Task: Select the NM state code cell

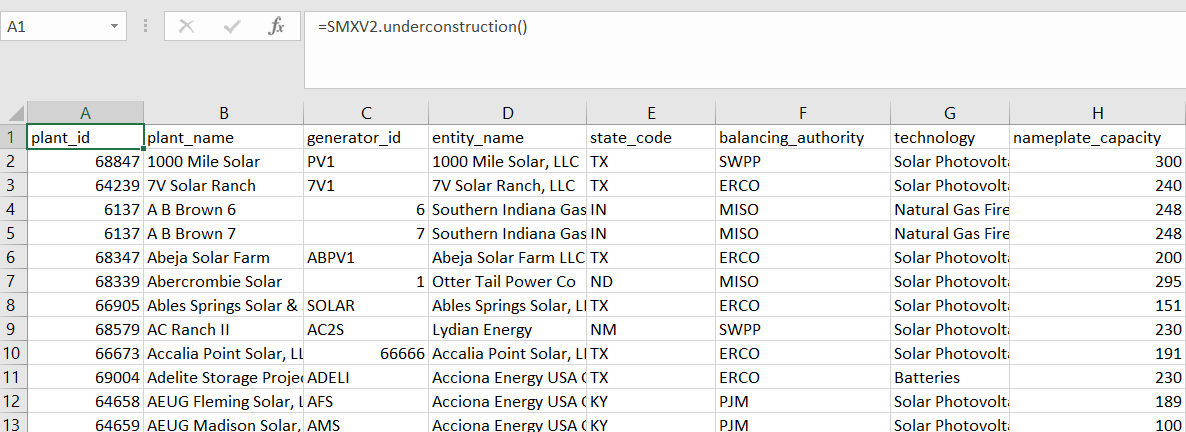Action: tap(651, 329)
